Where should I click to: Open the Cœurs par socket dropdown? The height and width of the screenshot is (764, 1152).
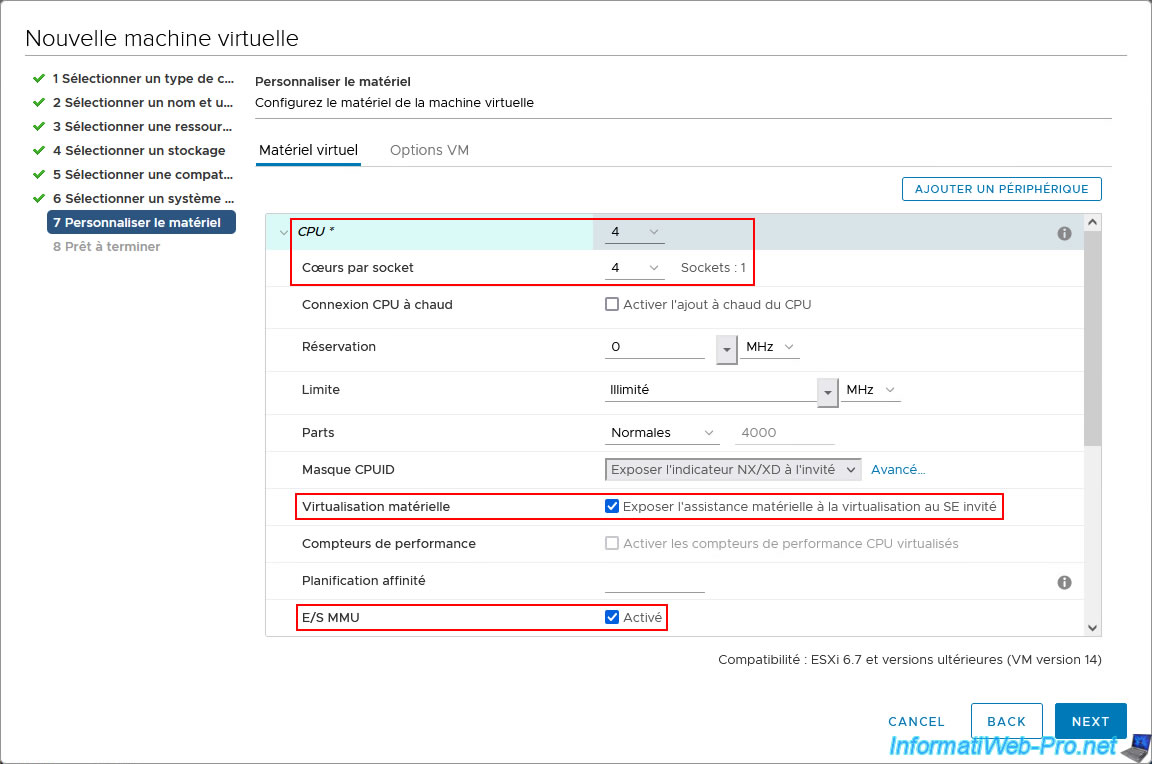tap(635, 268)
